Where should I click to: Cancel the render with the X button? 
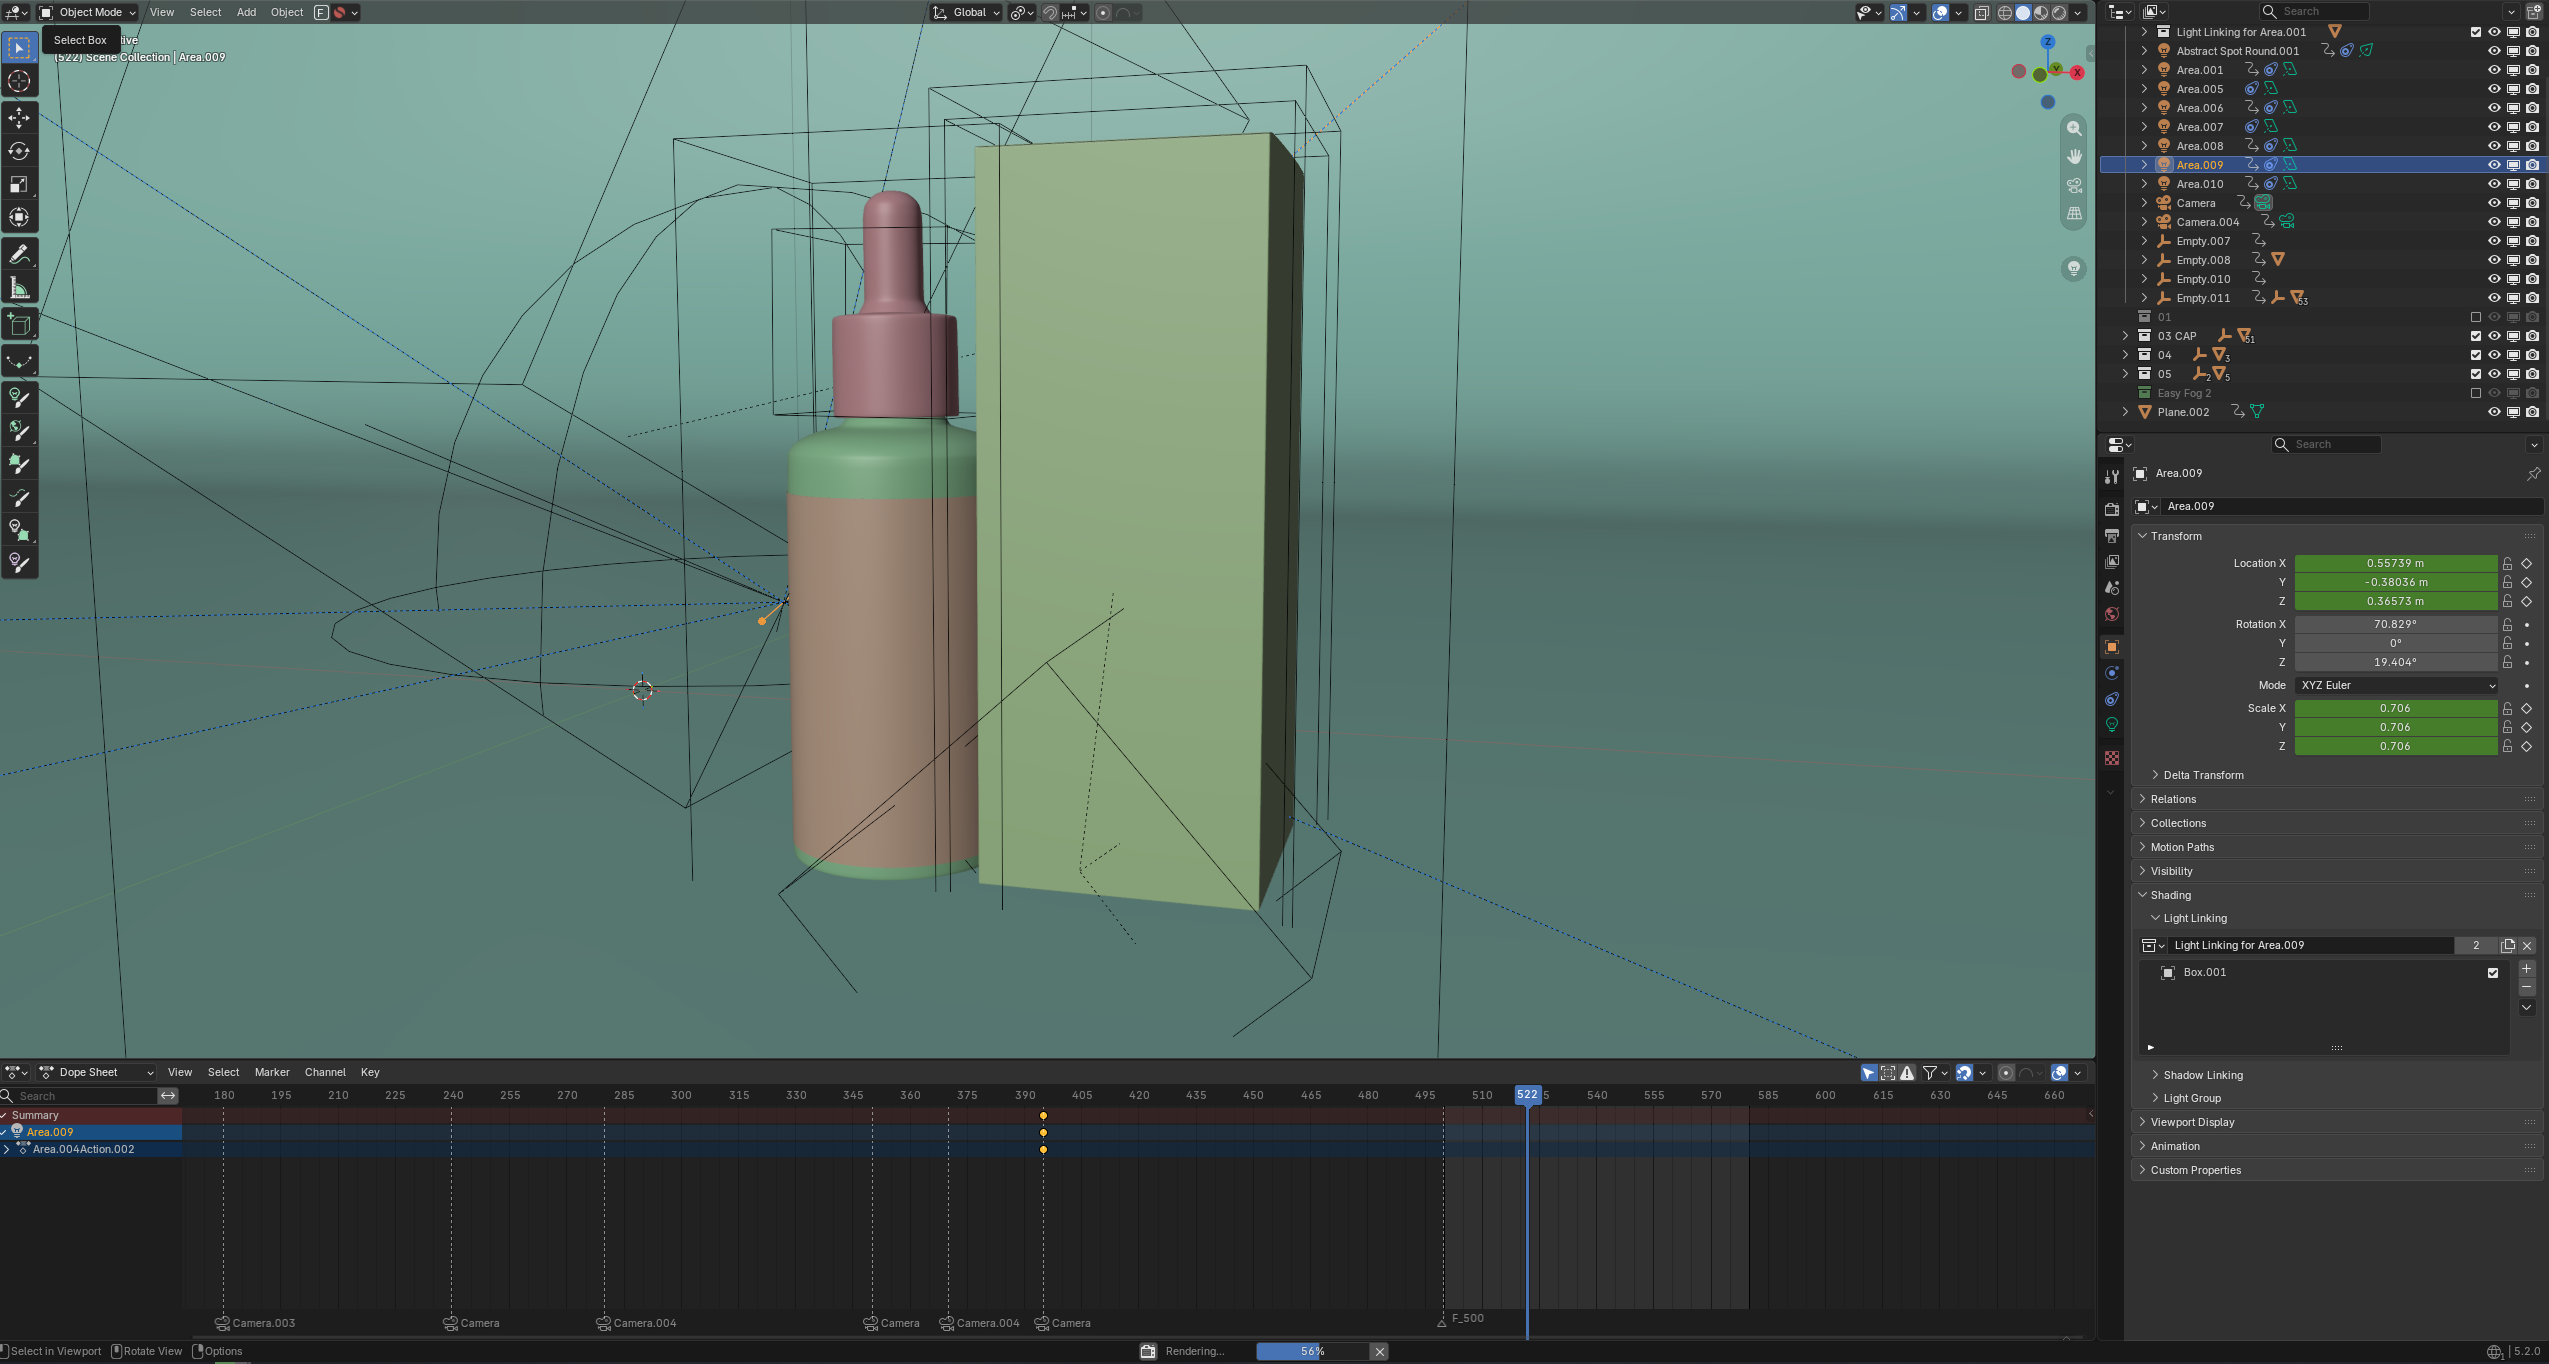pyautogui.click(x=1379, y=1351)
